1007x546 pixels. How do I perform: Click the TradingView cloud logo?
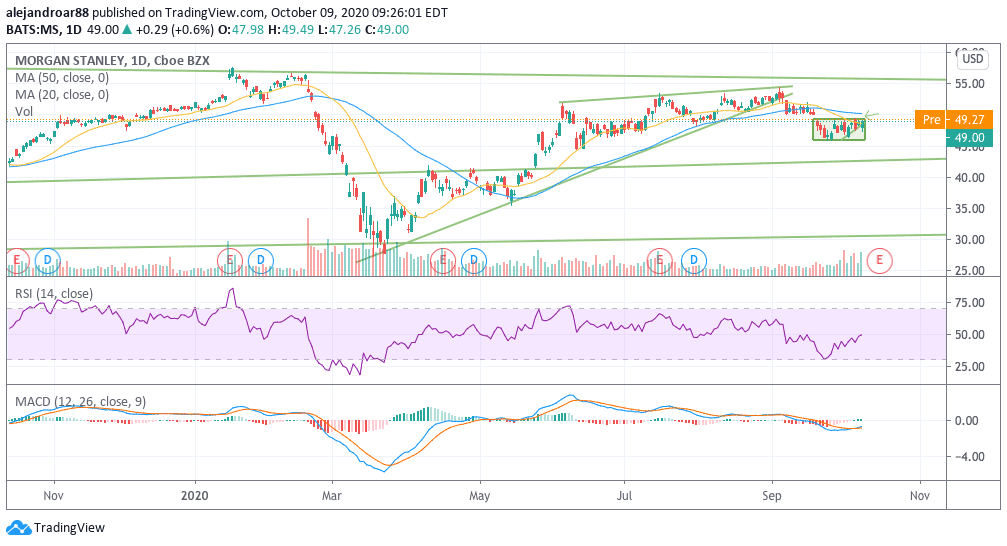click(x=18, y=528)
